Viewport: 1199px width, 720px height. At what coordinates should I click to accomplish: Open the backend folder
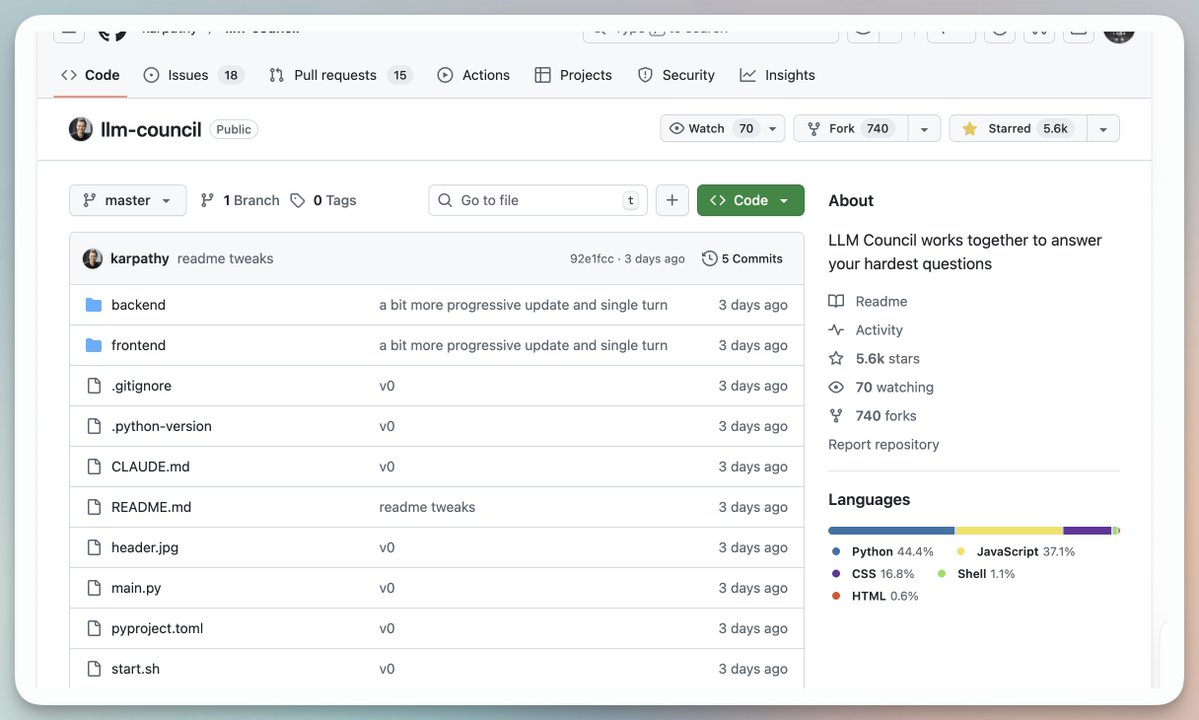coord(138,305)
